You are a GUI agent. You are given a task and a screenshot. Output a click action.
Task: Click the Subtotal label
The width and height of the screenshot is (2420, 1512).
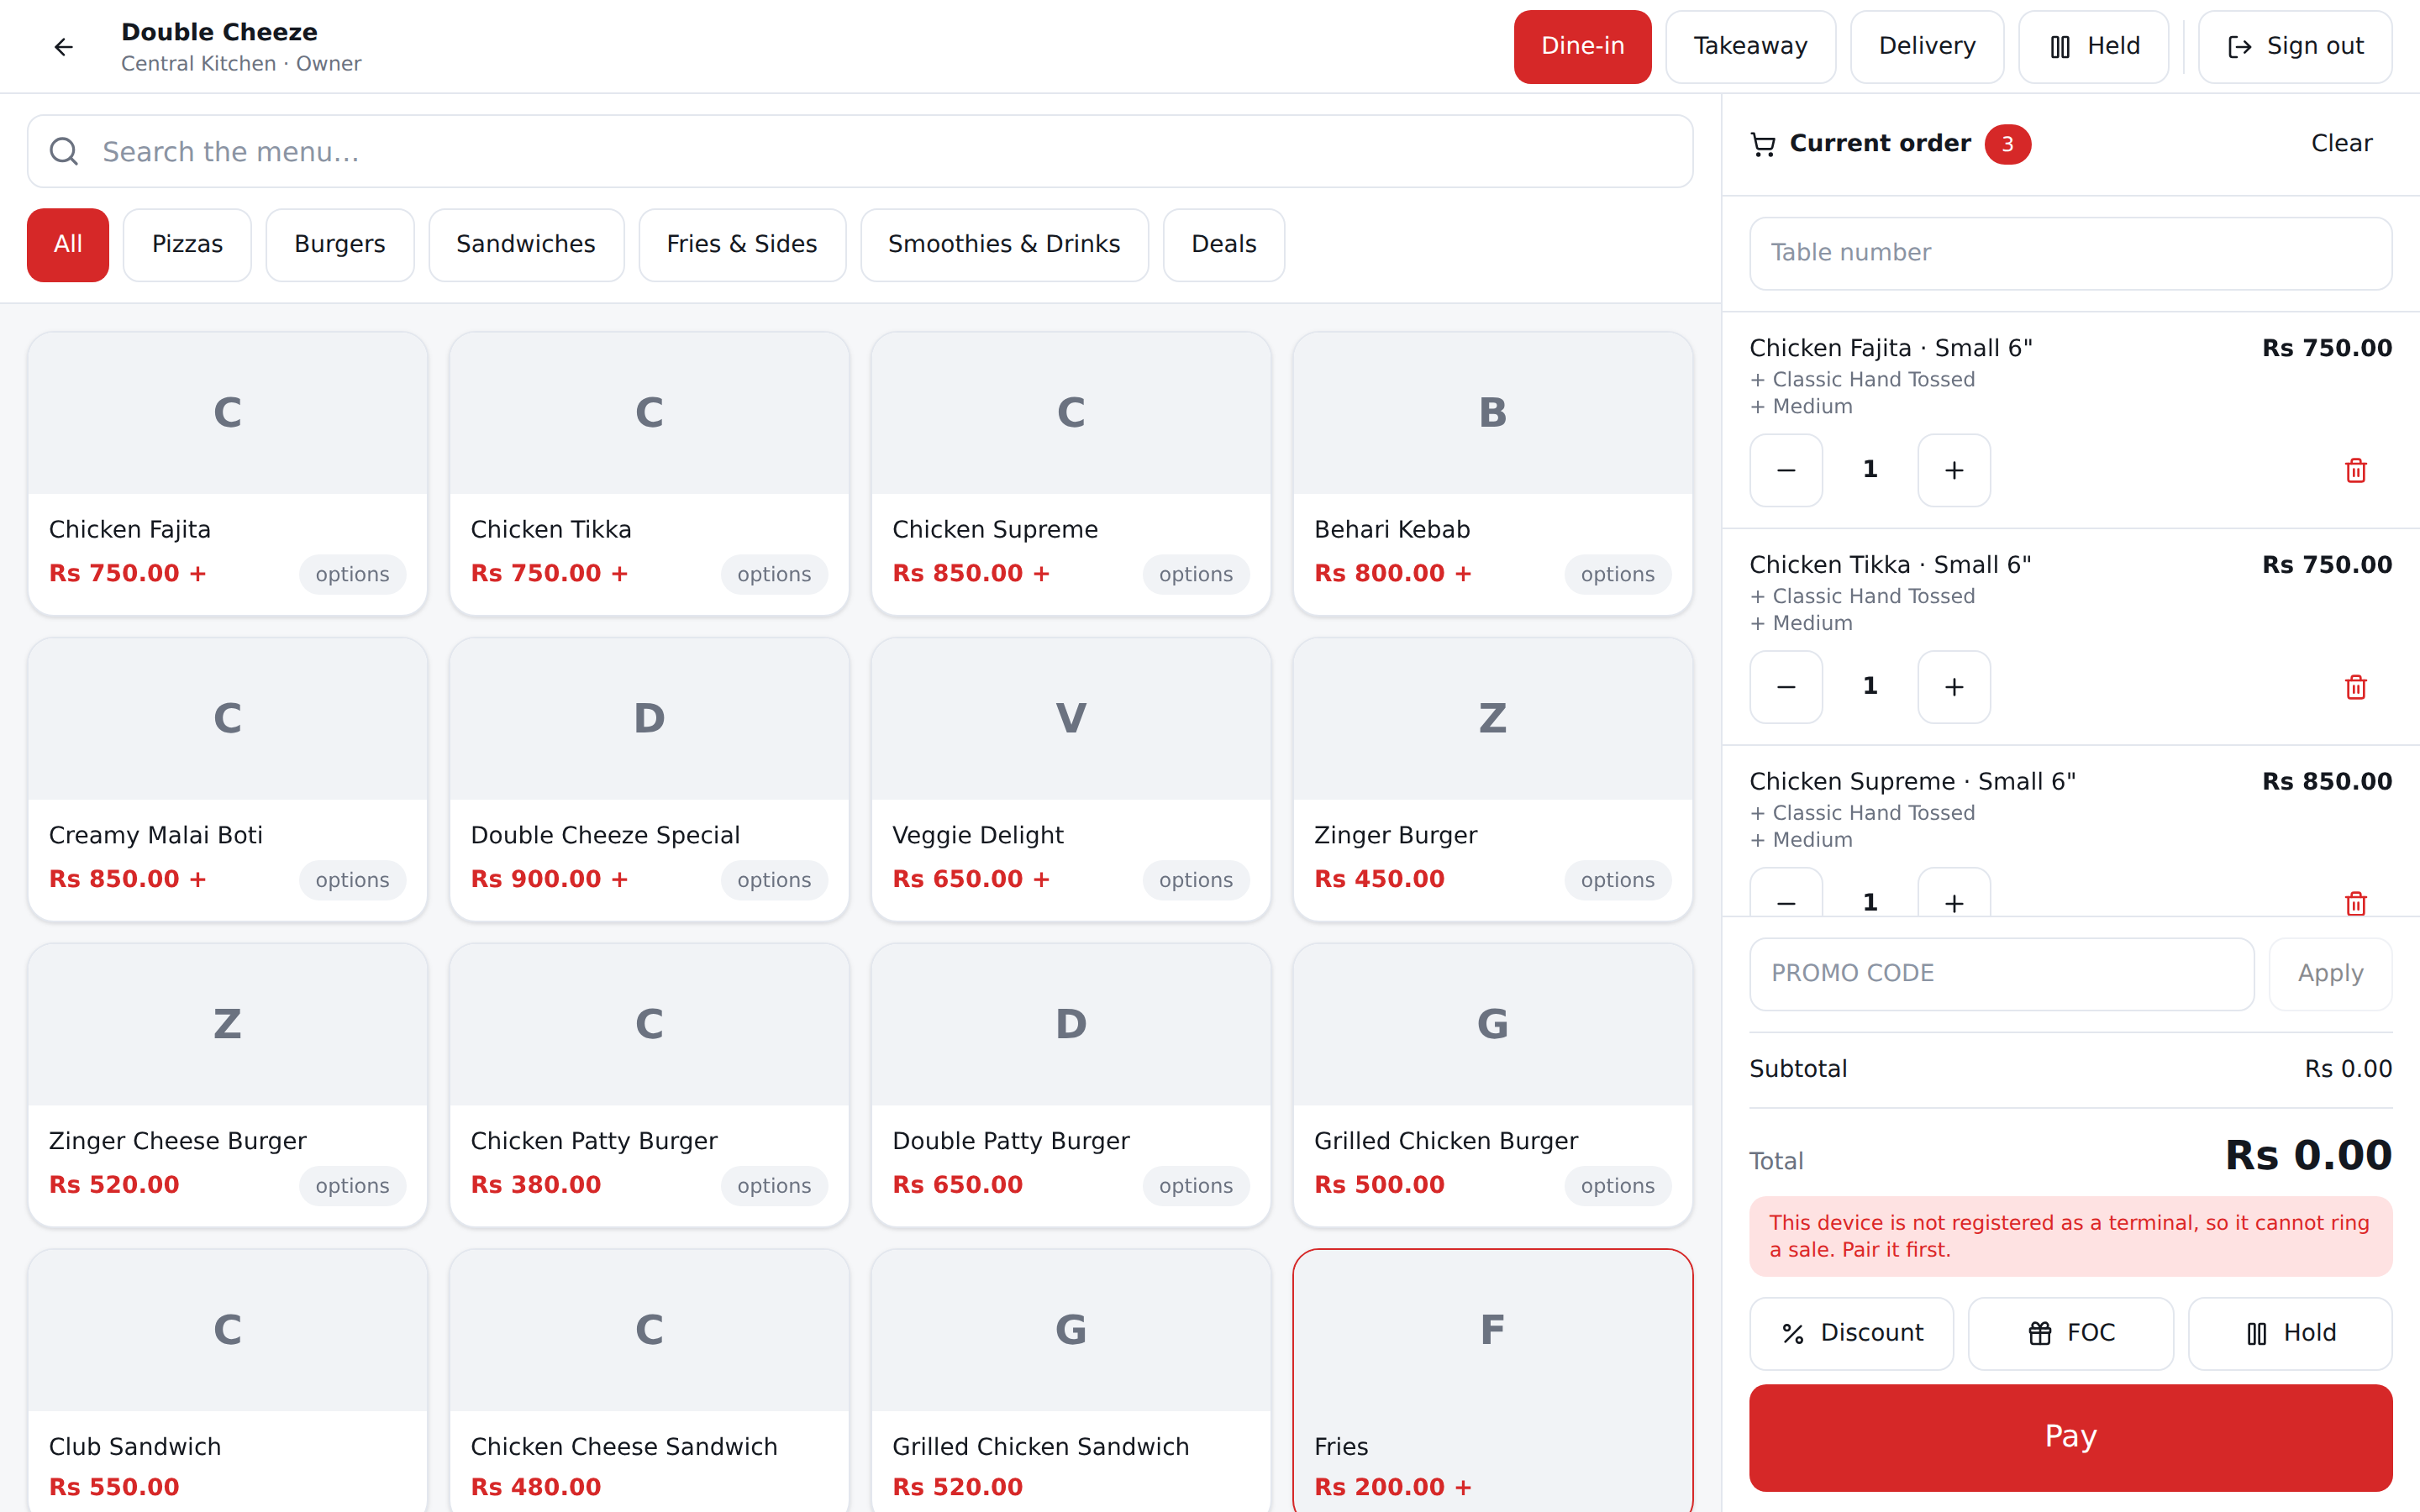1798,1069
